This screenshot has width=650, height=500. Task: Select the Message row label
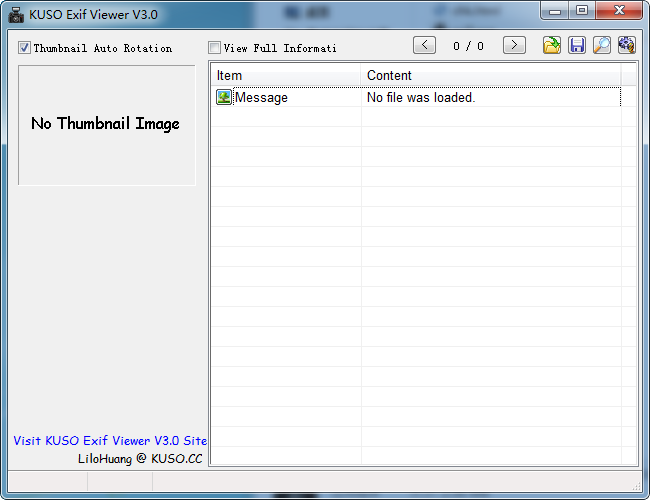coord(261,97)
